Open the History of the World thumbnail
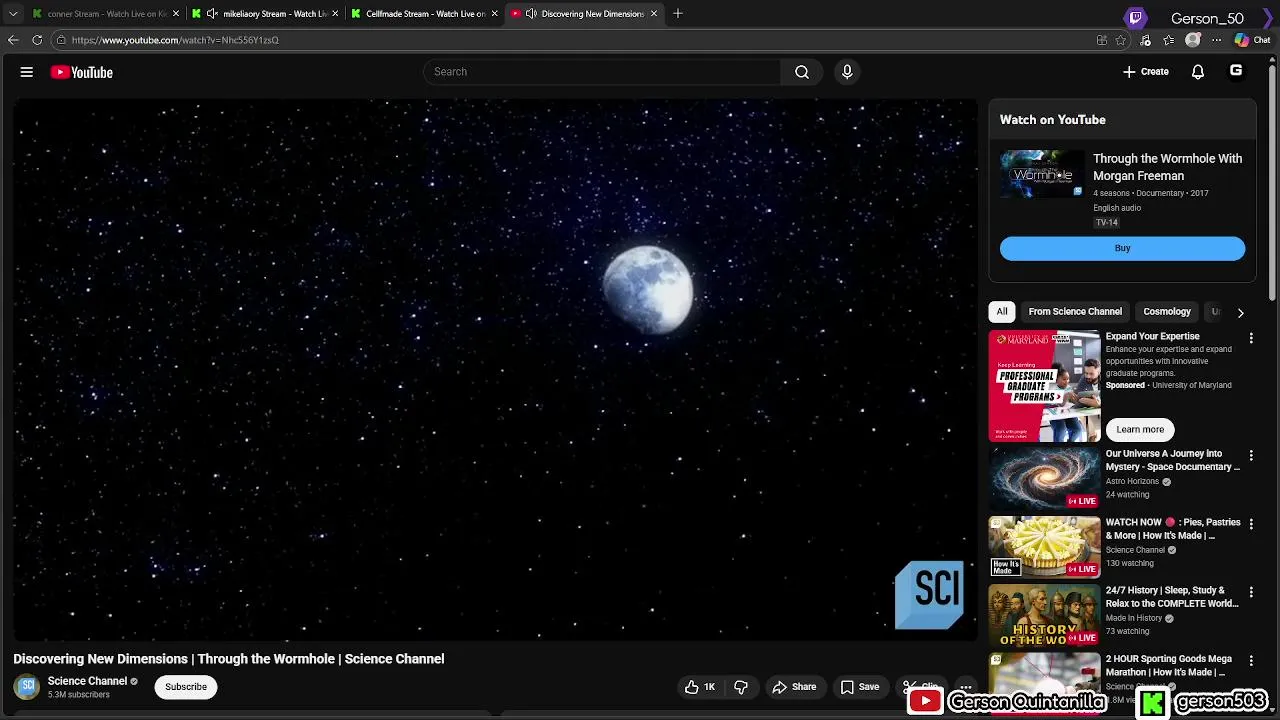 1044,616
